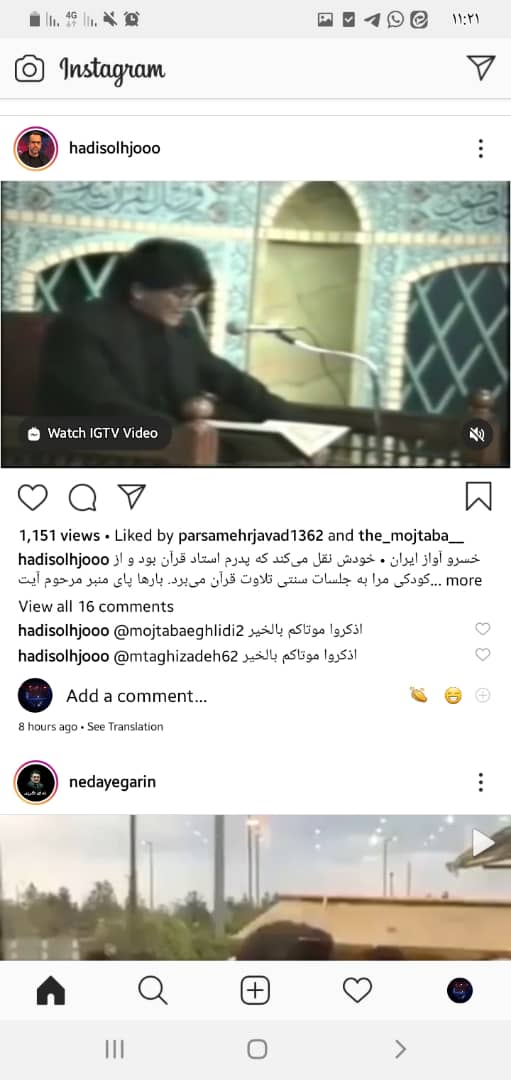The width and height of the screenshot is (511, 1080).
Task: Share the post via paper plane icon
Action: 132,496
